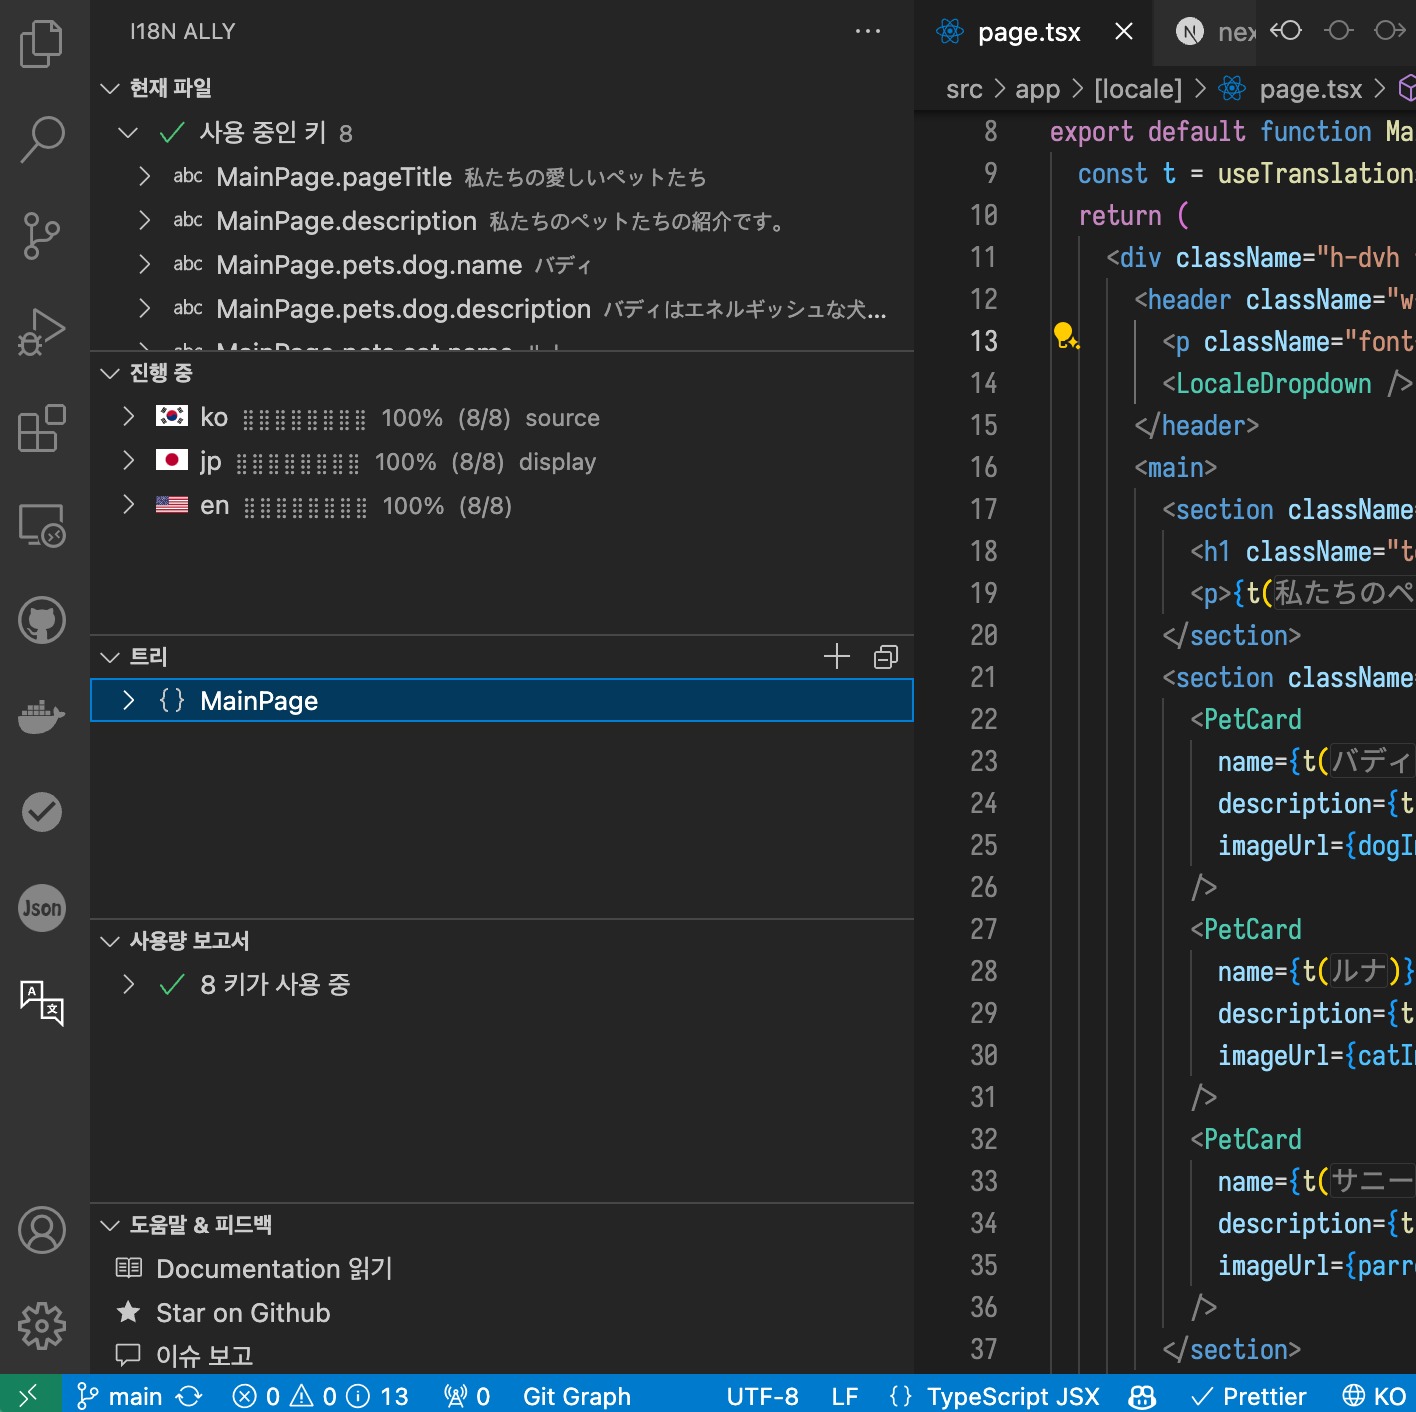Open i18n Ally panel more actions menu

pos(868,31)
